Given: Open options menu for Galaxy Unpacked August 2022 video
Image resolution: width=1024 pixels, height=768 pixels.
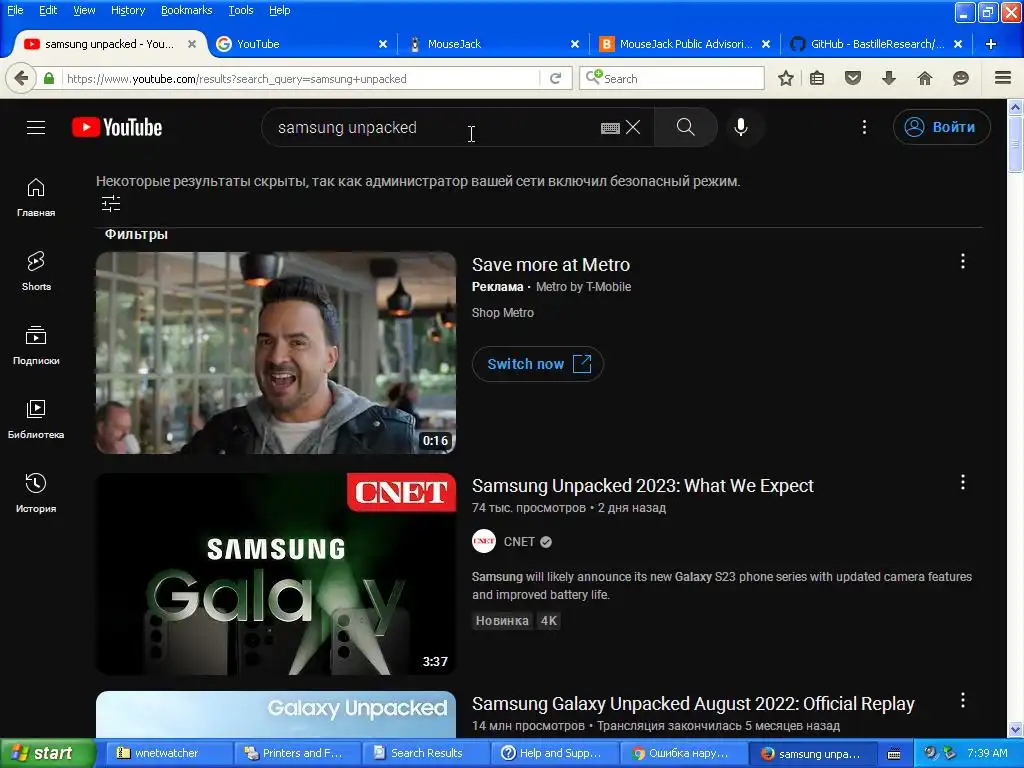Looking at the screenshot, I should 963,701.
